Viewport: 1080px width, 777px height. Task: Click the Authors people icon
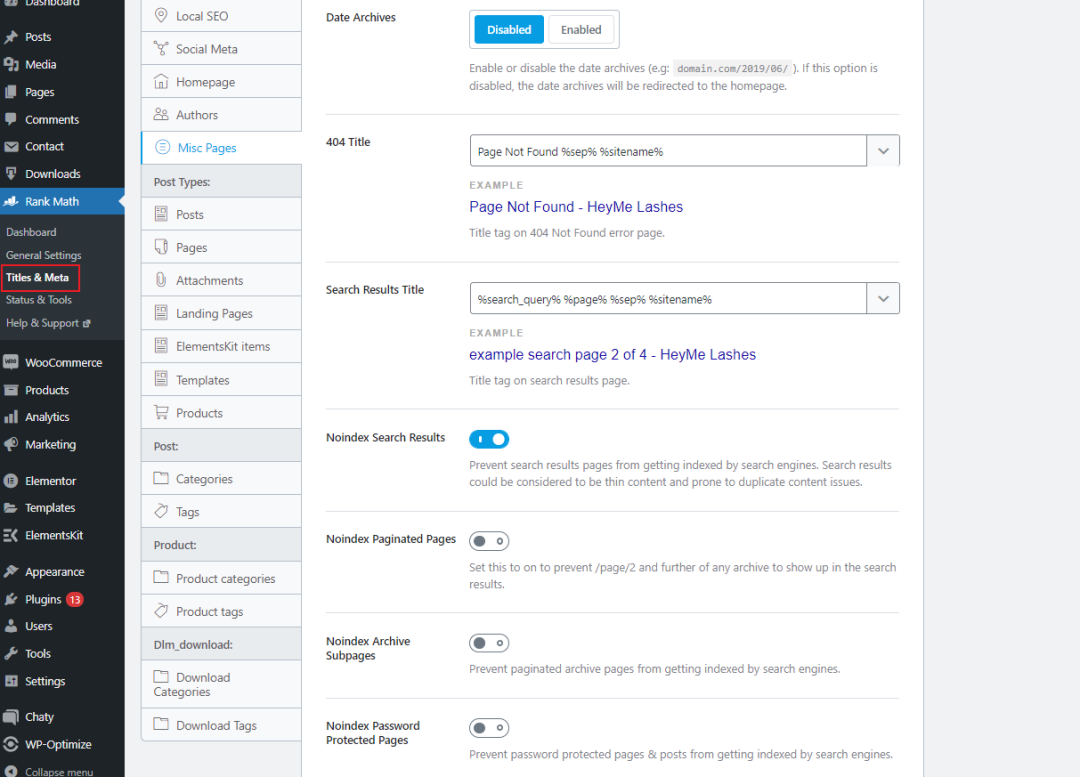(161, 115)
